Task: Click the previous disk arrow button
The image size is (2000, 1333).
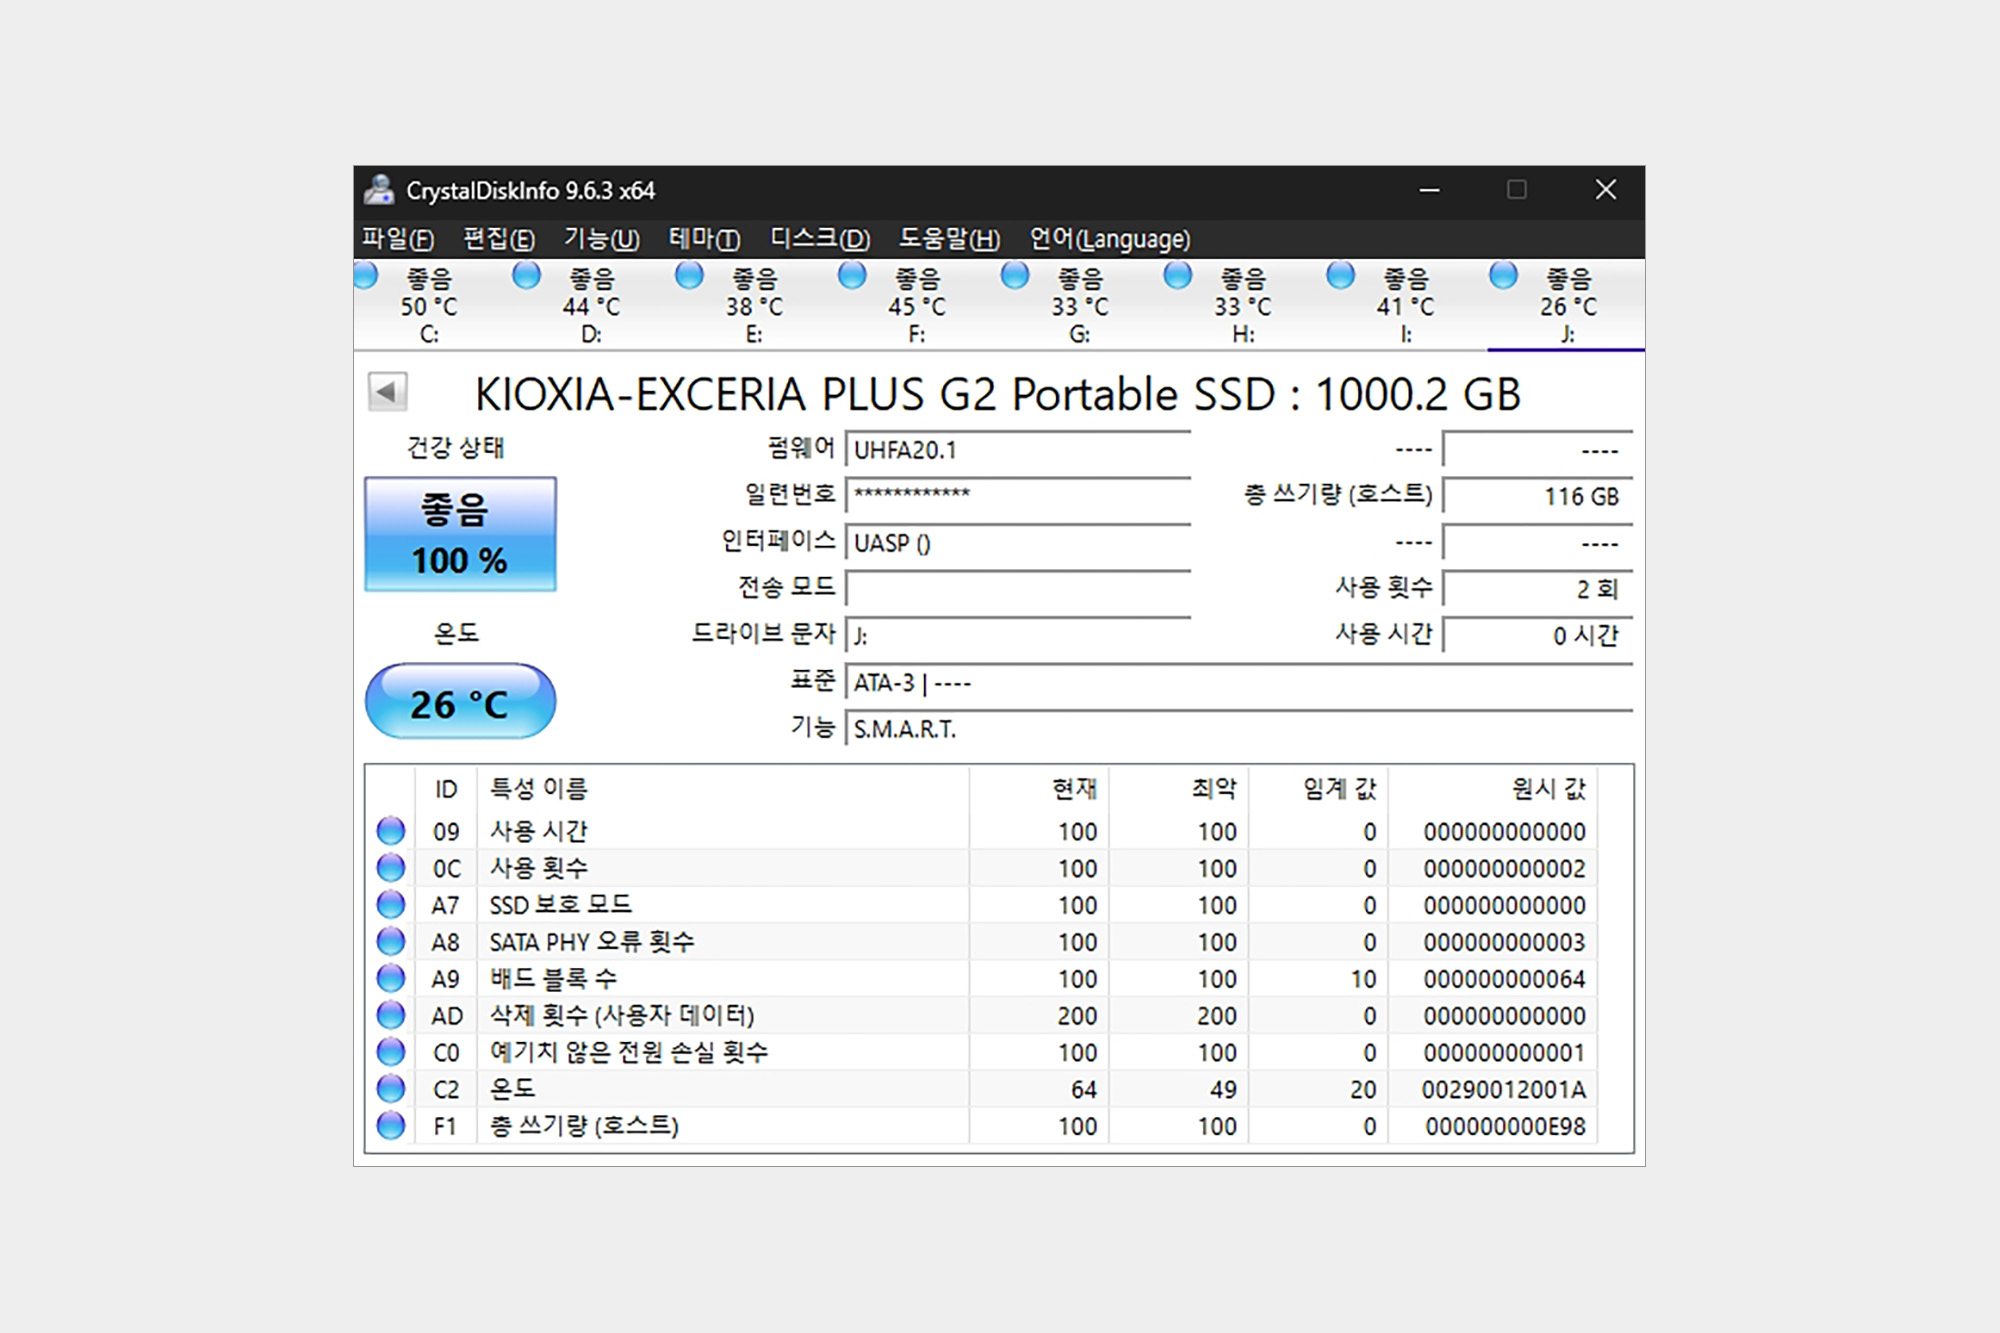Action: point(387,392)
